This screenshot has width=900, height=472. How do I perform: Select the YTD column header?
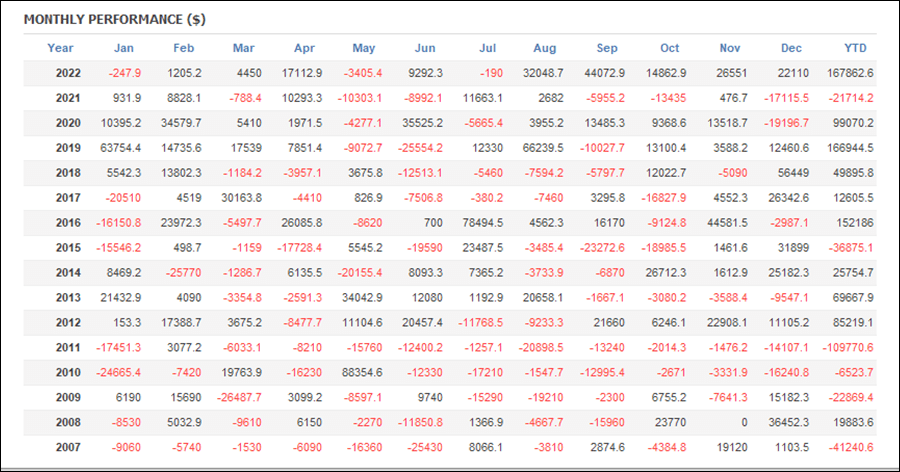[855, 48]
